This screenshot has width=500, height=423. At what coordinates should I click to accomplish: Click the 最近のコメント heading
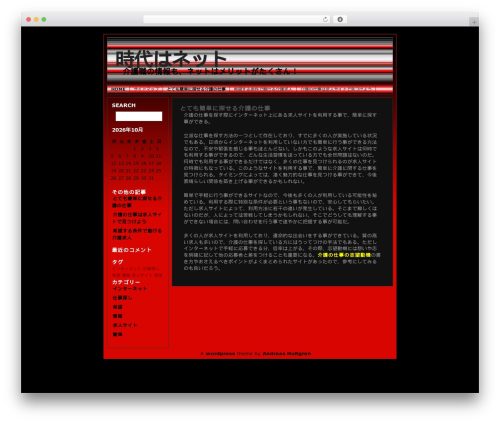131,250
